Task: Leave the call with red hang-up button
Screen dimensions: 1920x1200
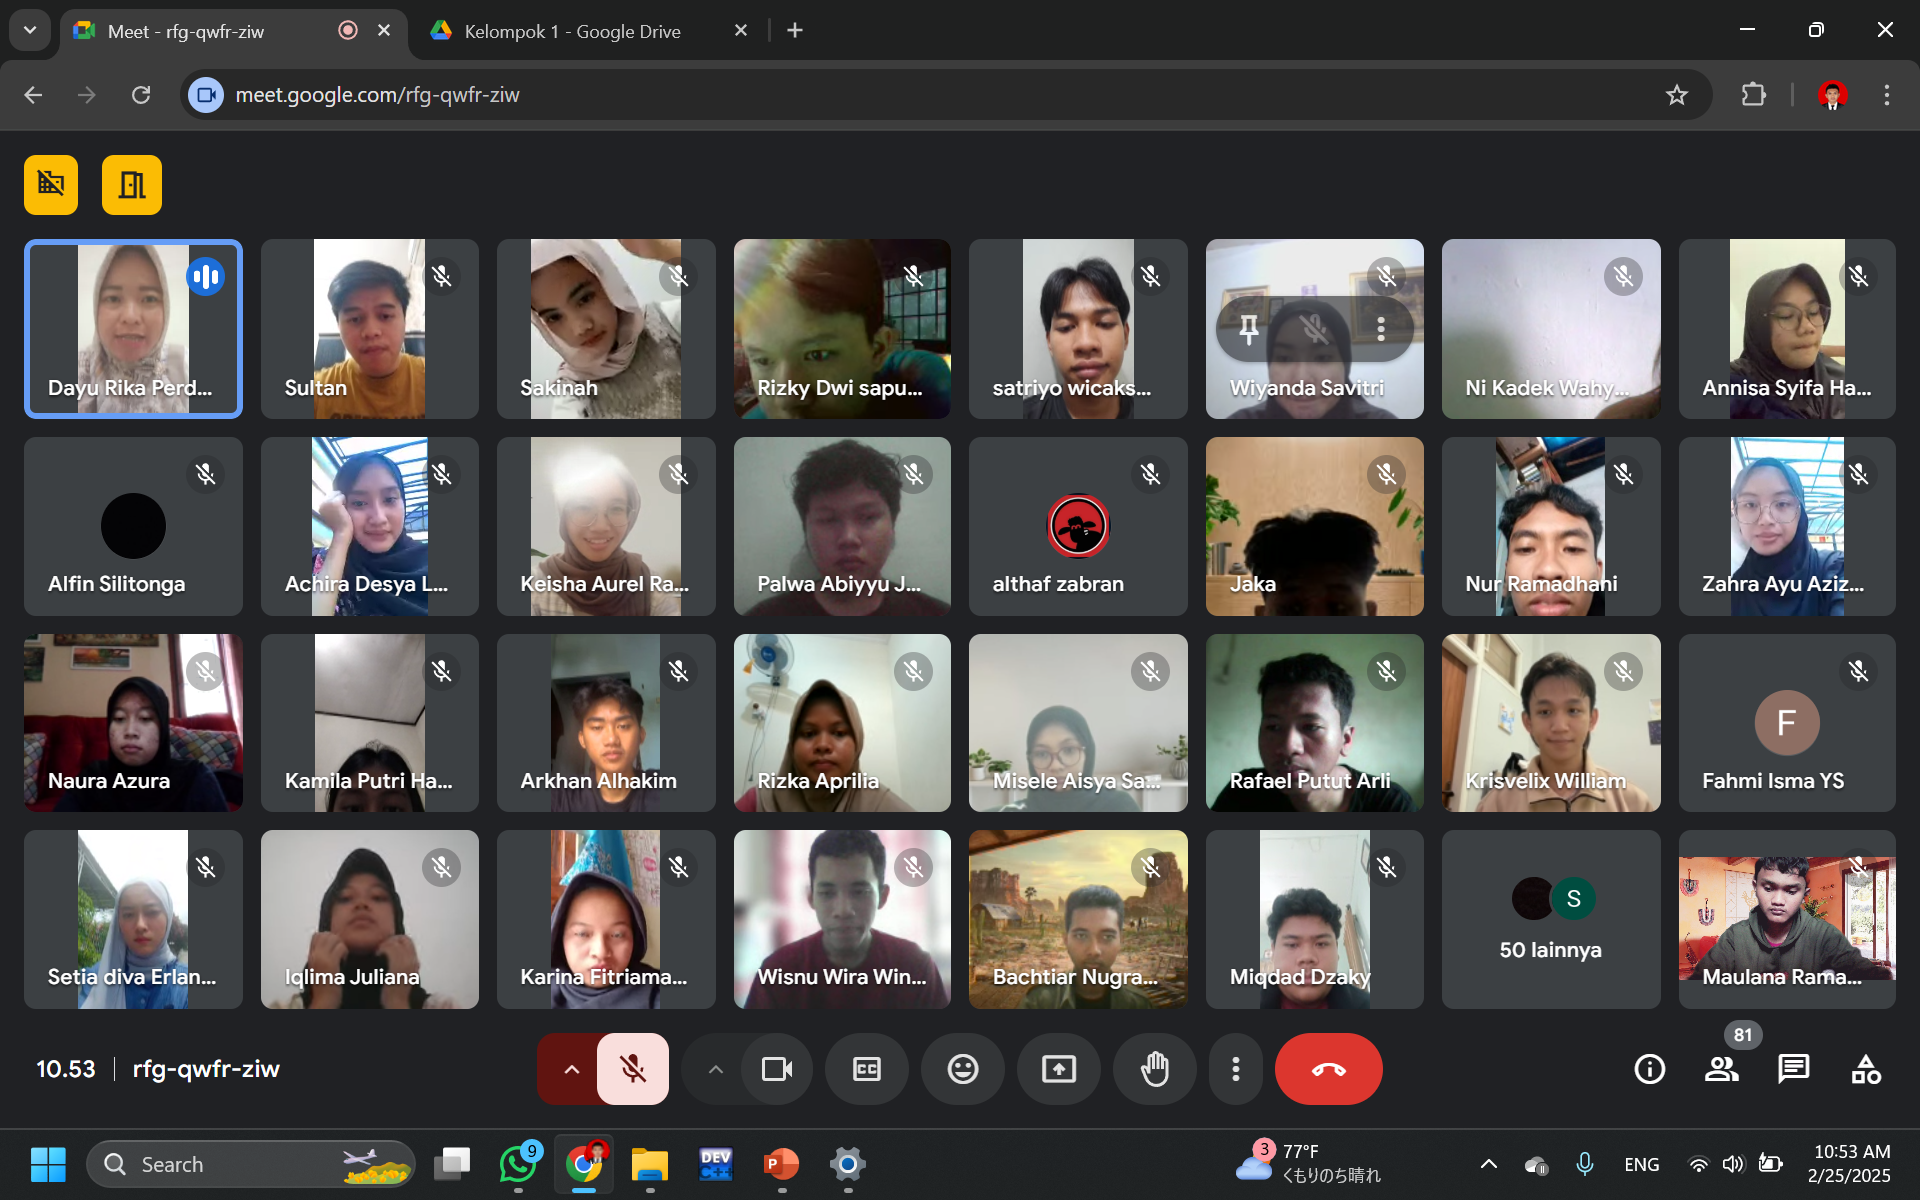Action: [1328, 1069]
